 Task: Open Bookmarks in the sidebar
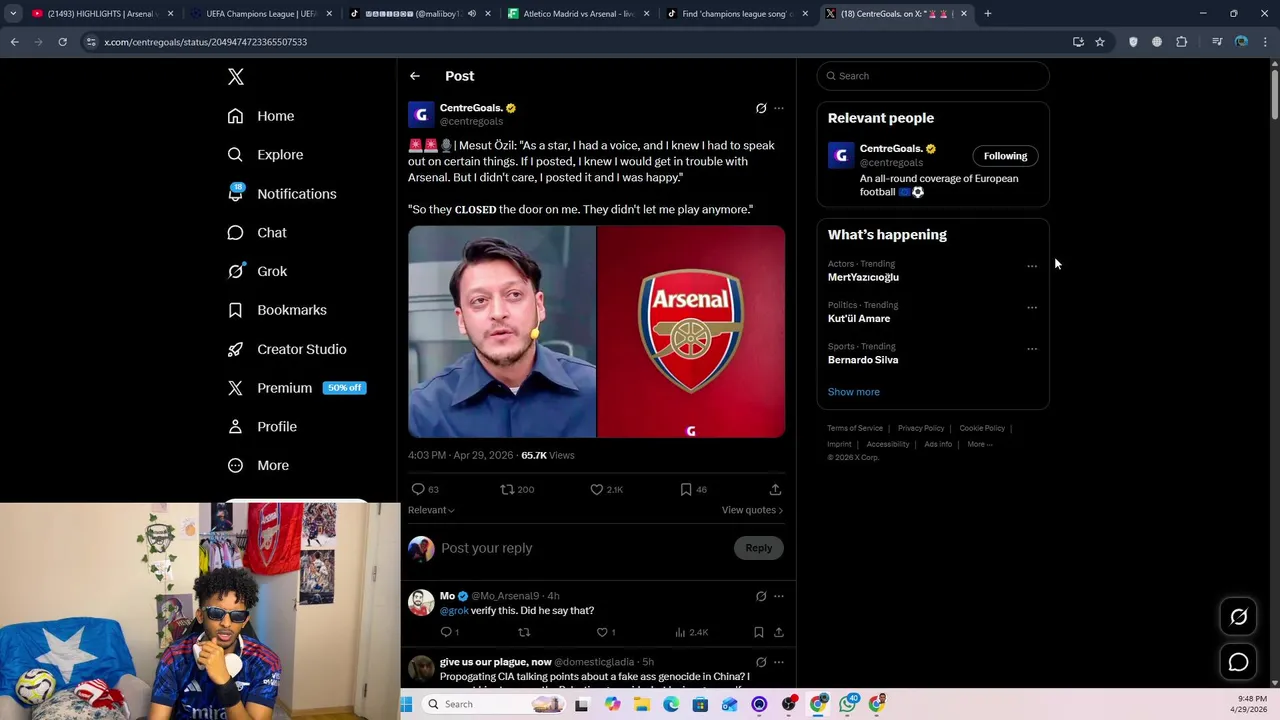click(277, 310)
